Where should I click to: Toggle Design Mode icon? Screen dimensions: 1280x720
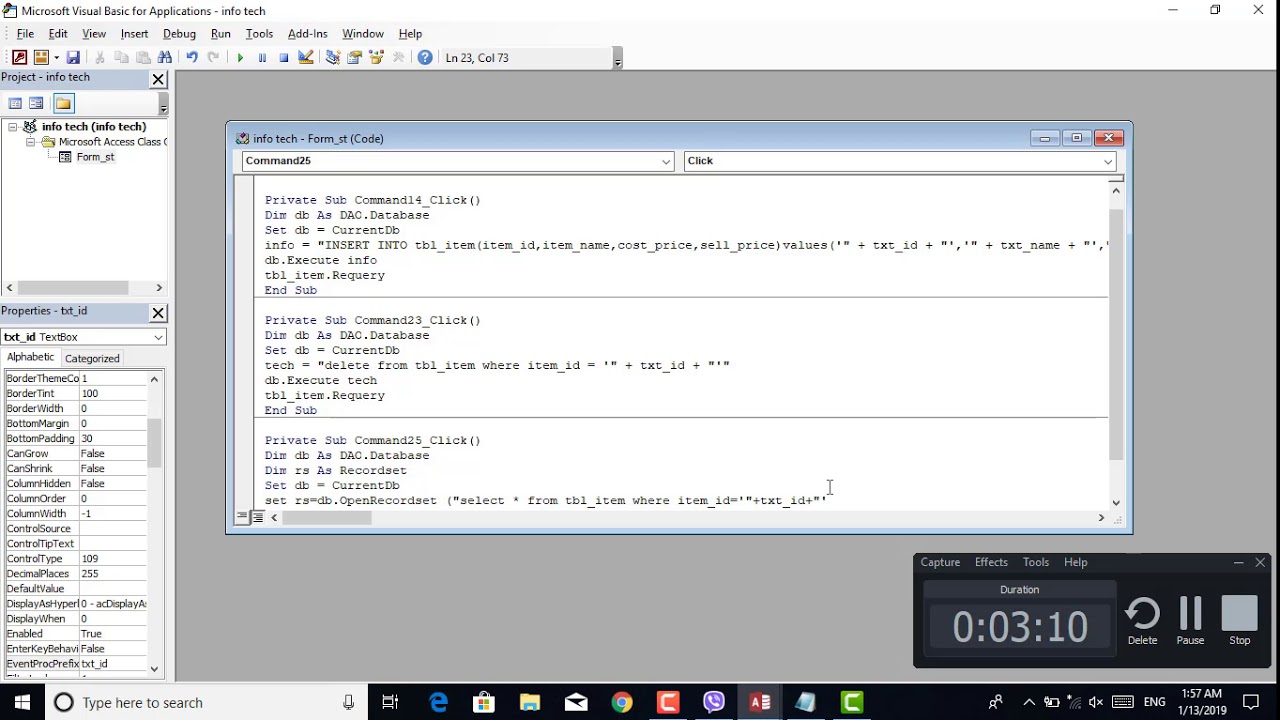tap(306, 58)
